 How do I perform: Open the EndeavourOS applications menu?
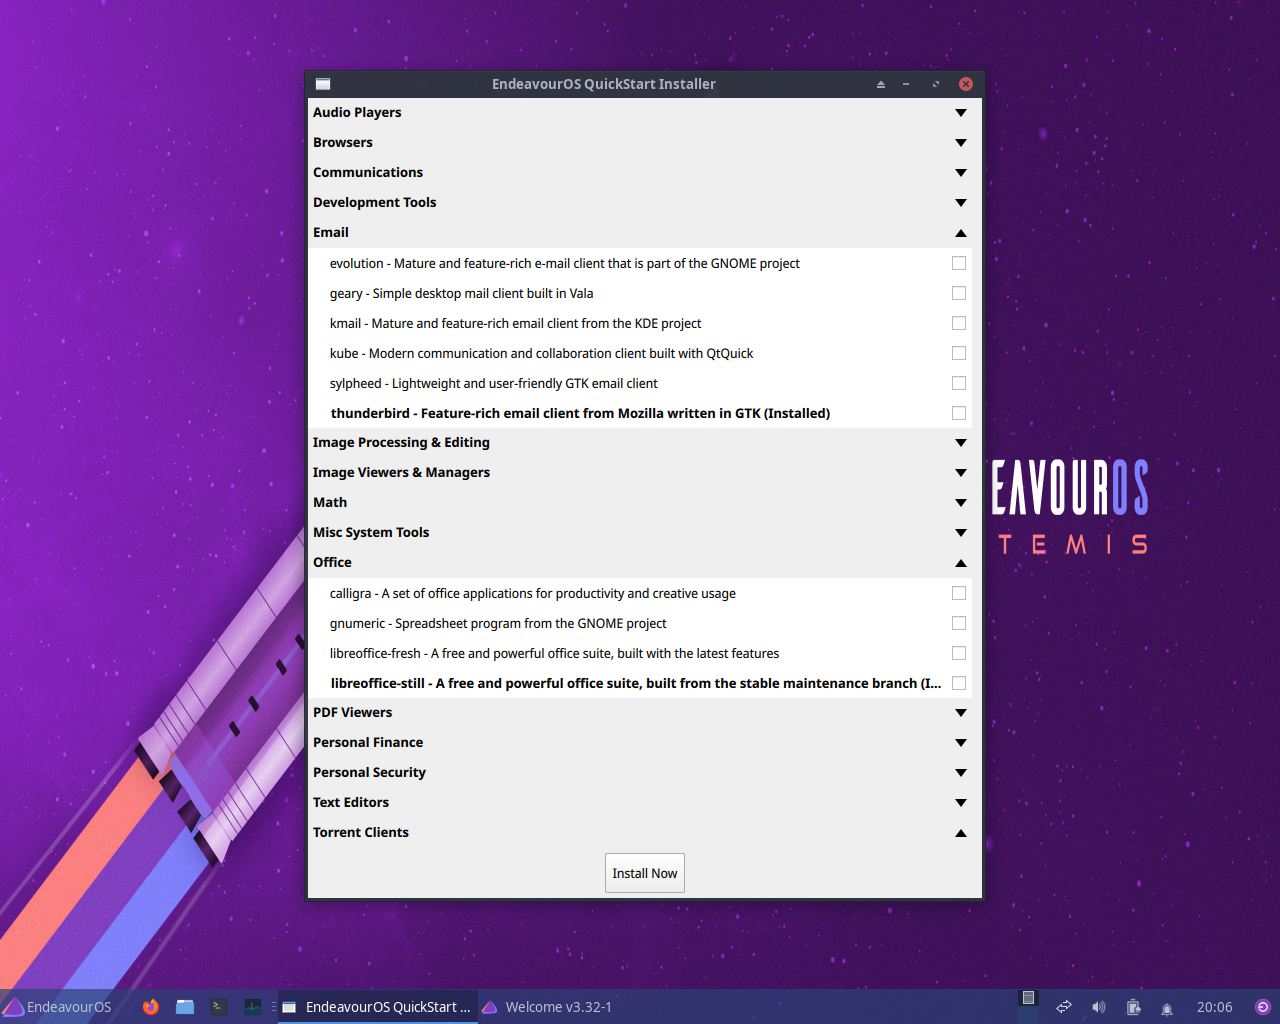(x=58, y=1007)
